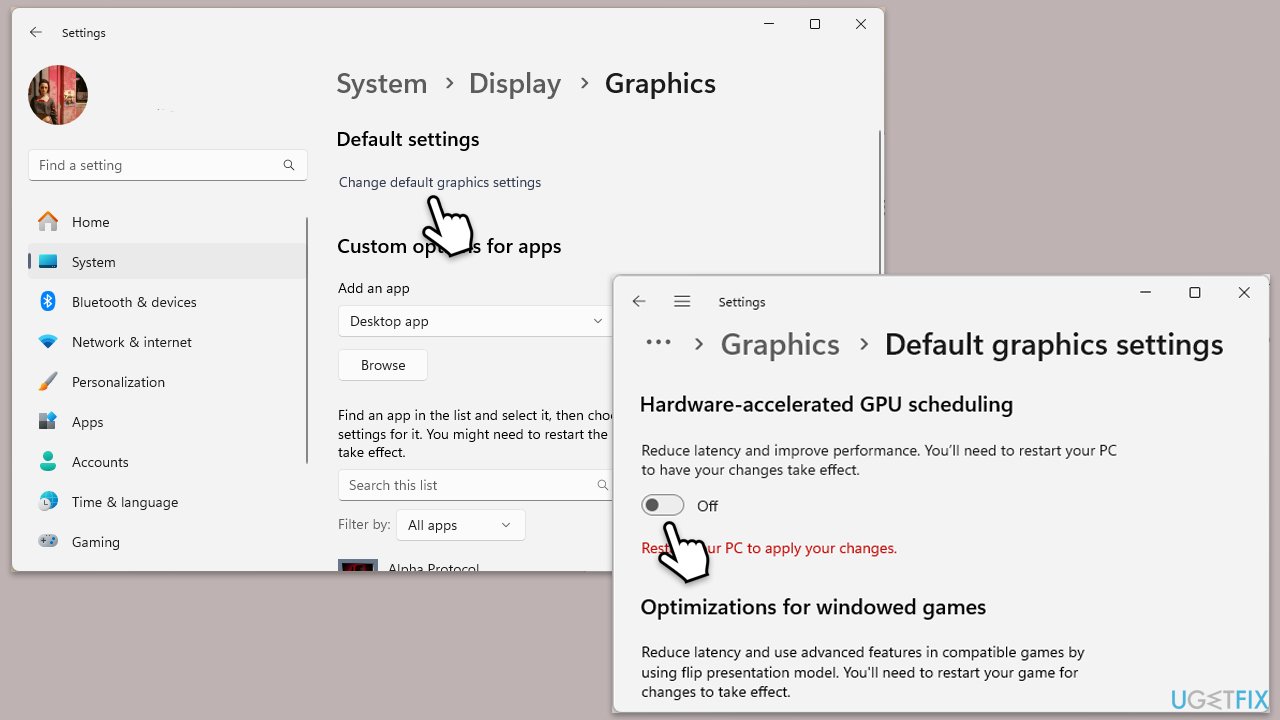Open Personalization settings

pos(168,382)
